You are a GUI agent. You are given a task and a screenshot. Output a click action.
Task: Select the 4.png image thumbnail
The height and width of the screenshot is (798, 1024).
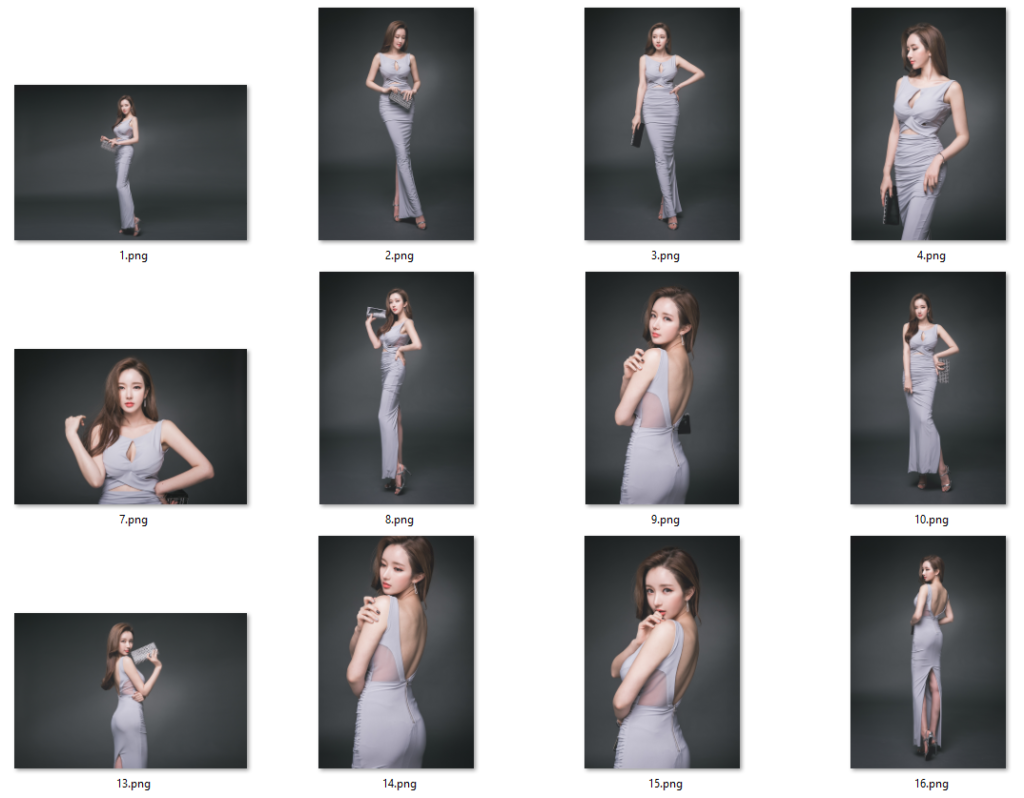pyautogui.click(x=929, y=124)
